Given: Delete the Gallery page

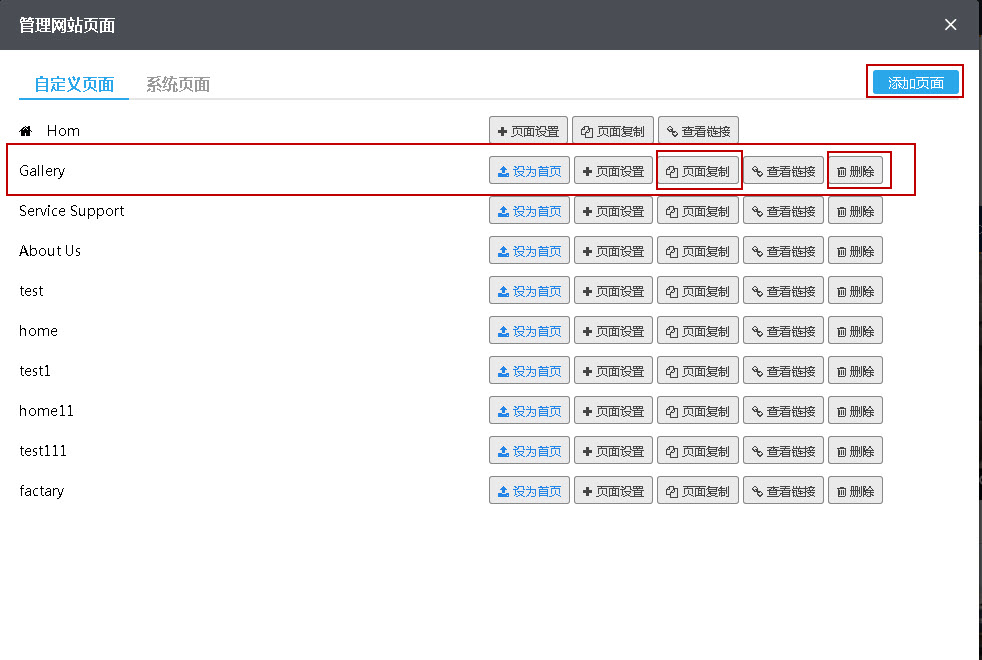Looking at the screenshot, I should 855,171.
